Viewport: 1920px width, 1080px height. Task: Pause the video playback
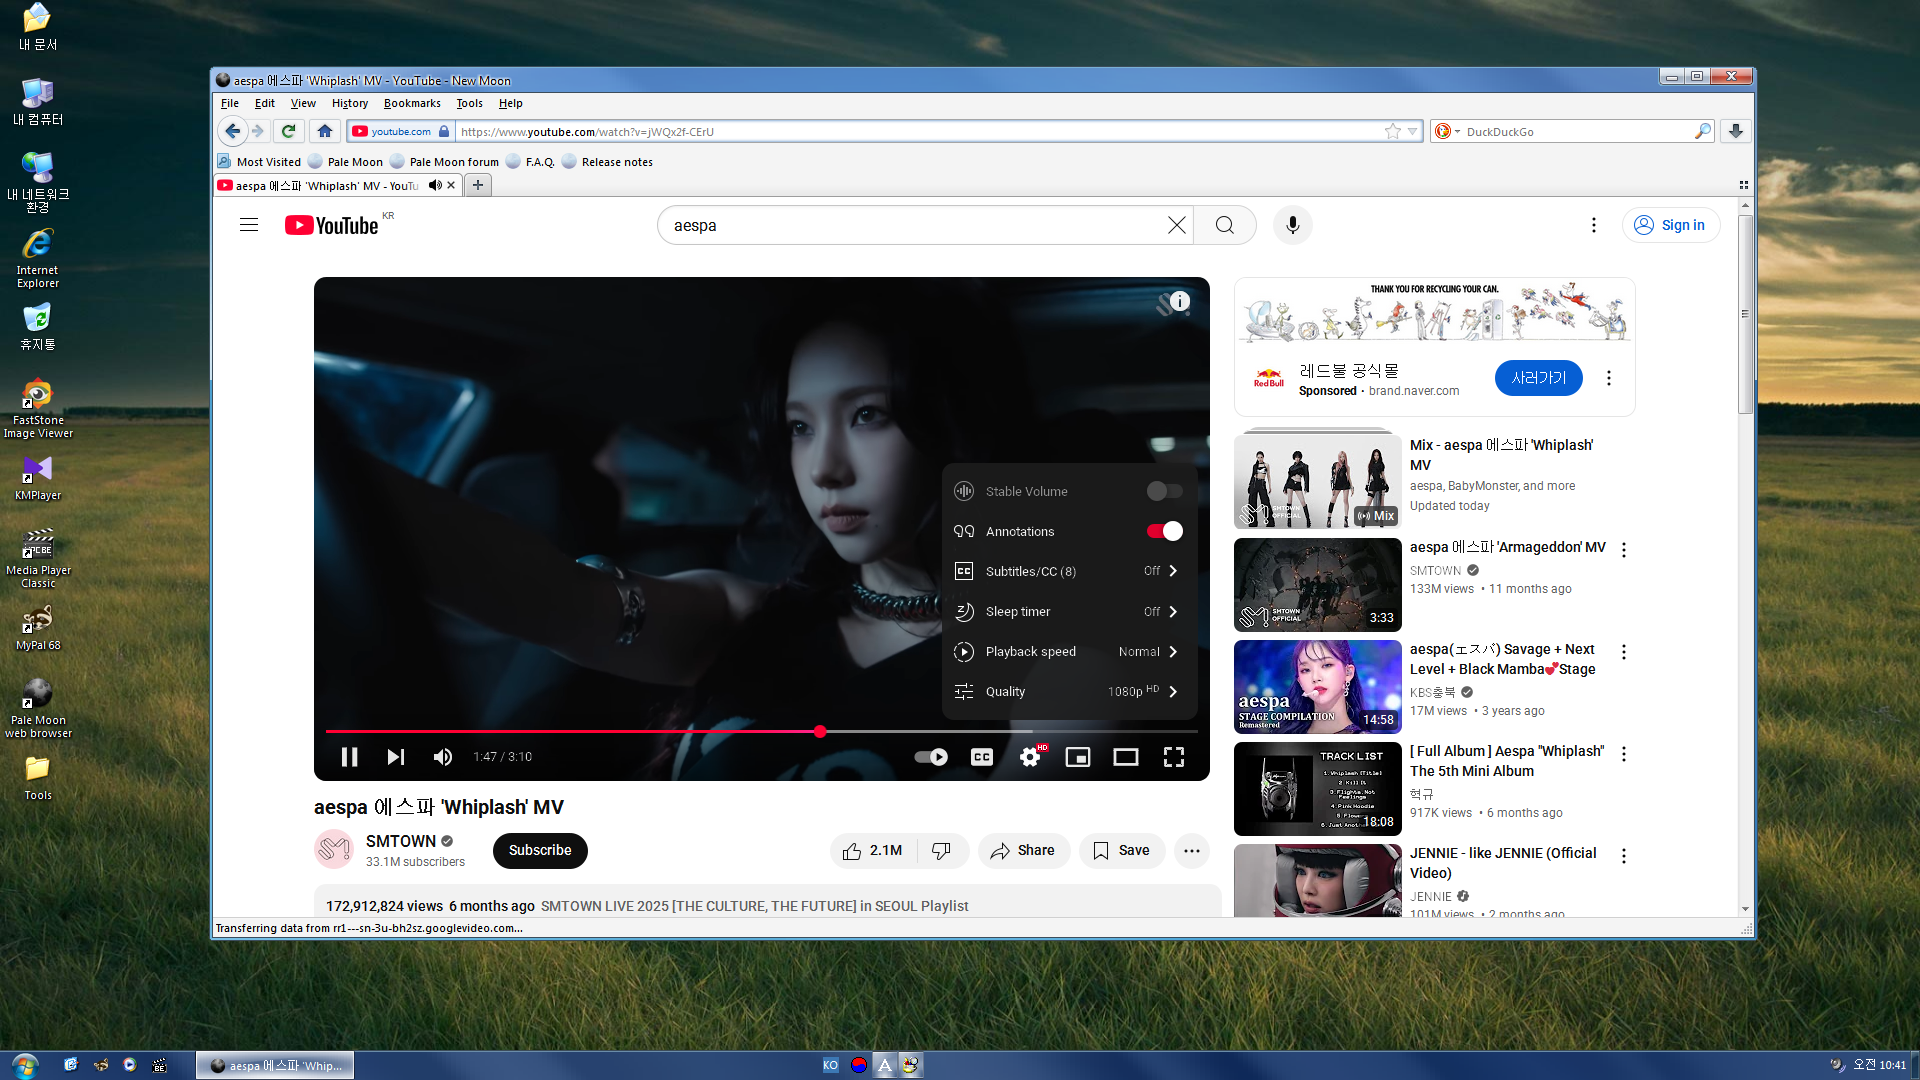[x=349, y=757]
